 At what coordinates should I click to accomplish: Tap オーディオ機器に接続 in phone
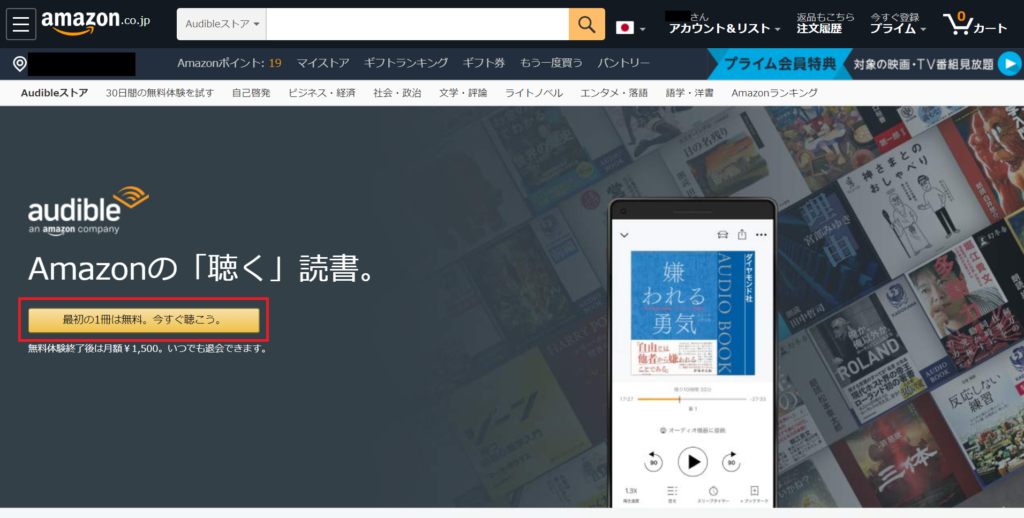[x=692, y=430]
